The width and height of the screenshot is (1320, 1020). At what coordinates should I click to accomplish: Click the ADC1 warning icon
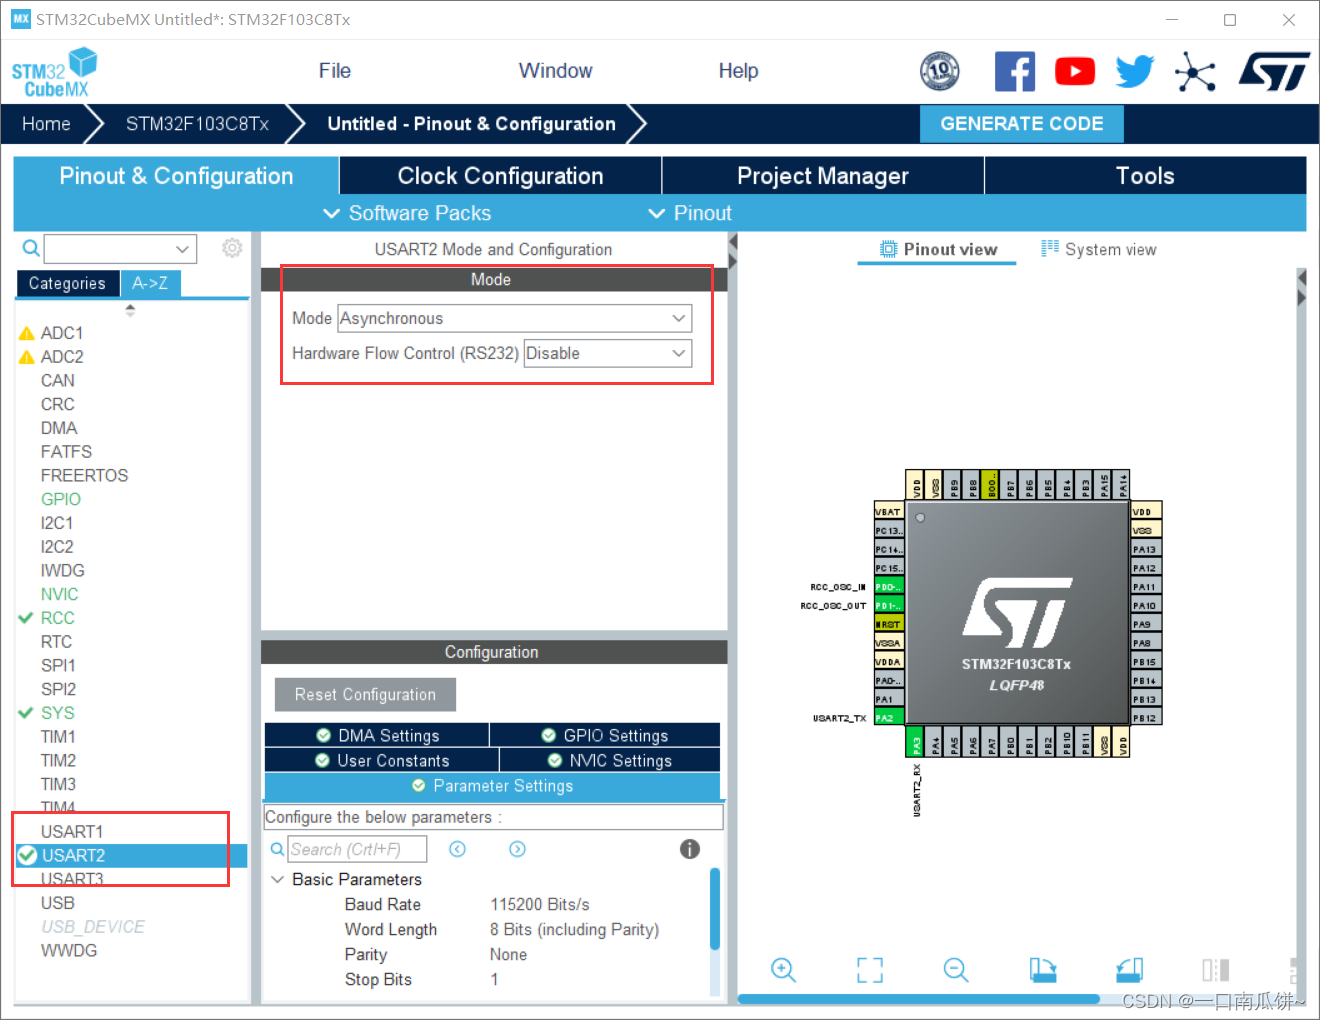(27, 333)
